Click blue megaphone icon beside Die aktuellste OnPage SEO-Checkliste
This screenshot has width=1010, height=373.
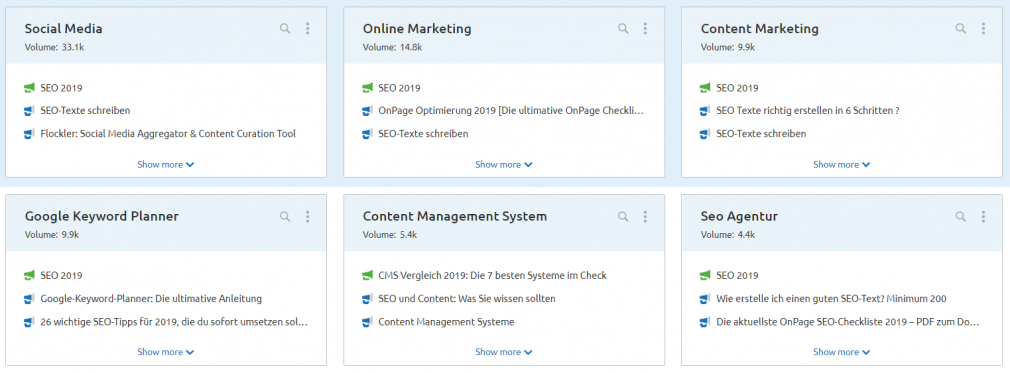(x=705, y=321)
